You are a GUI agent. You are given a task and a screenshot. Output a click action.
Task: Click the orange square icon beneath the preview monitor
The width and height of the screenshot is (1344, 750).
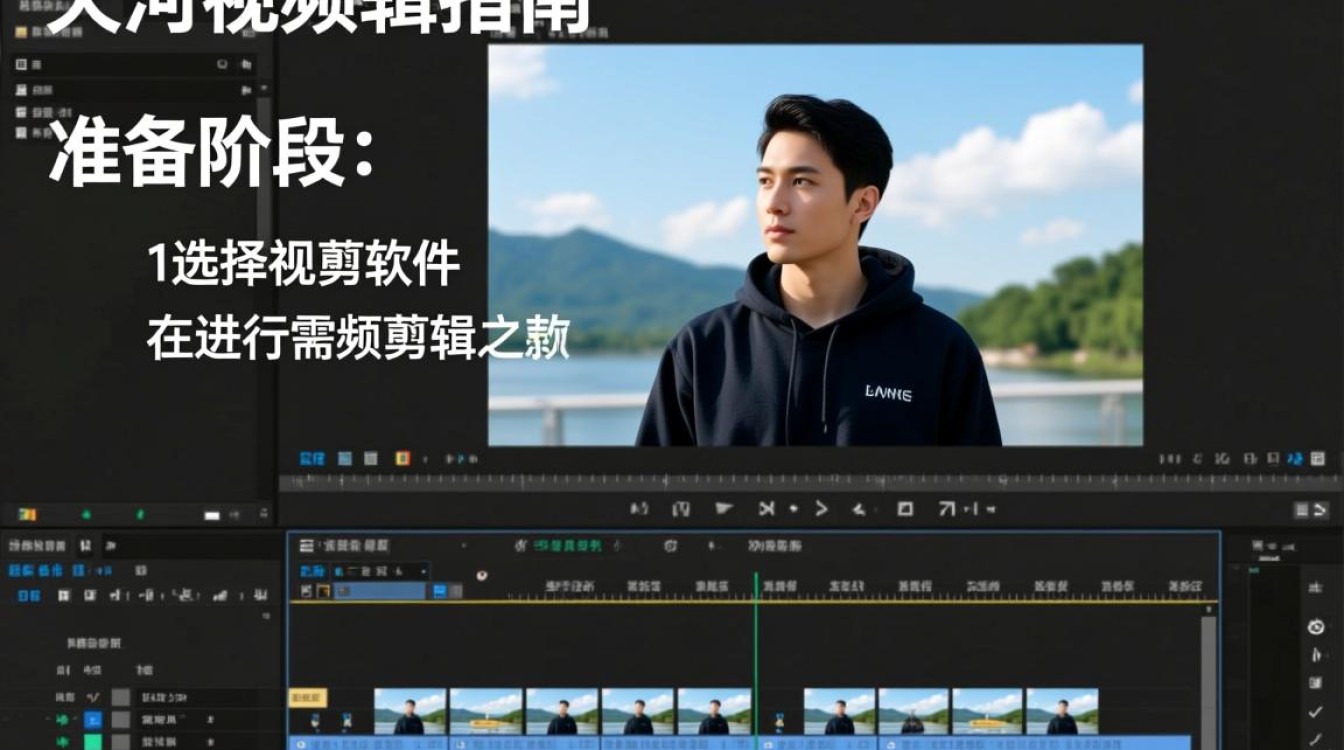[x=402, y=459]
